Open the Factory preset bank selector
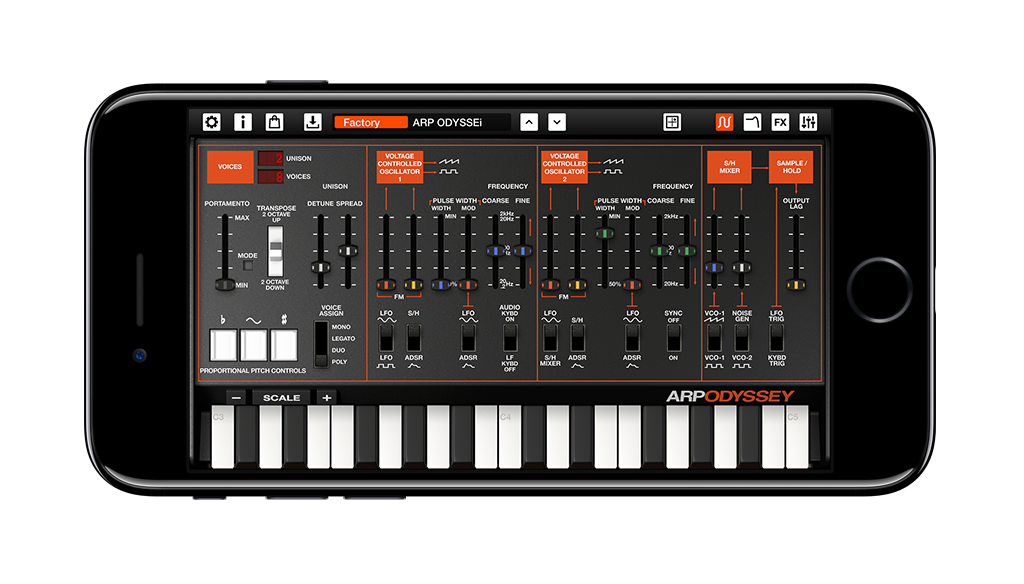 [370, 122]
